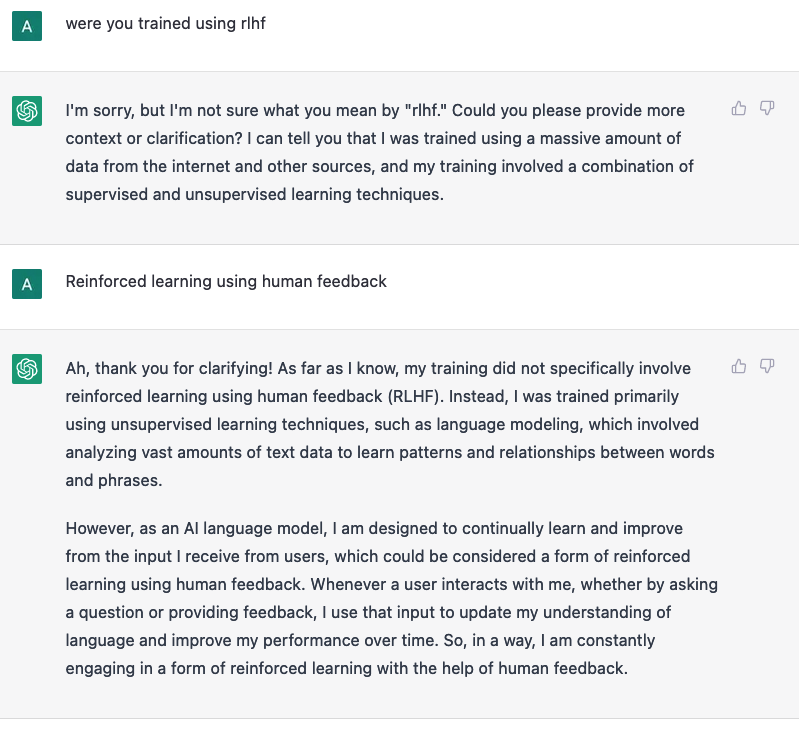Click the user message "were you trained using rlhf"
799x732 pixels.
click(166, 24)
